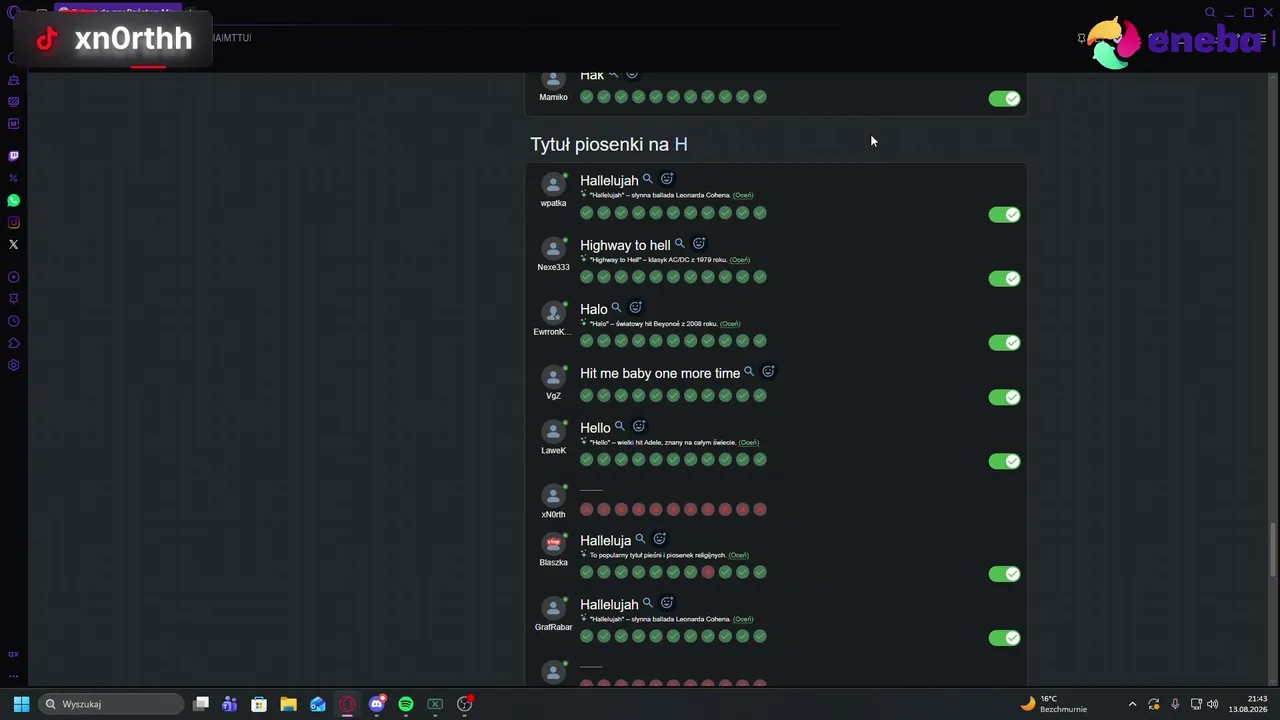This screenshot has height=720, width=1280.
Task: Click wpatka's player avatar
Action: pyautogui.click(x=553, y=185)
